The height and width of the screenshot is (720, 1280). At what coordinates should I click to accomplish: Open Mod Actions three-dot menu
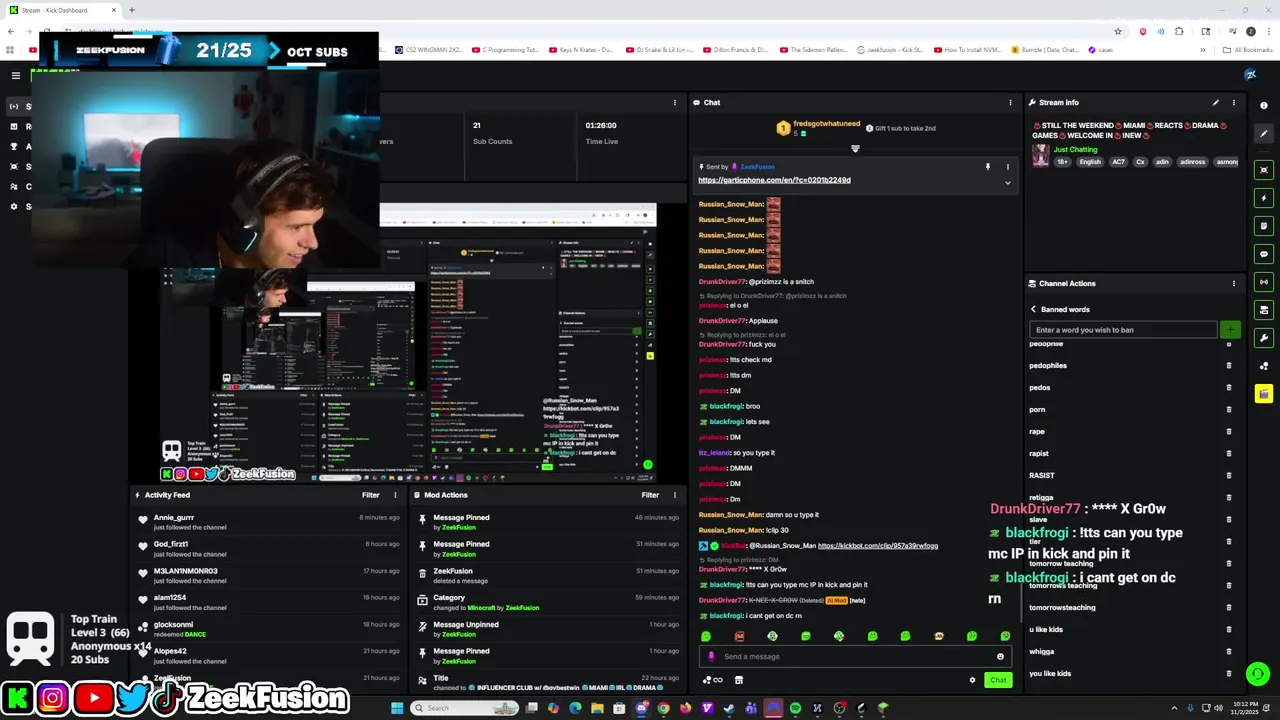tap(675, 495)
